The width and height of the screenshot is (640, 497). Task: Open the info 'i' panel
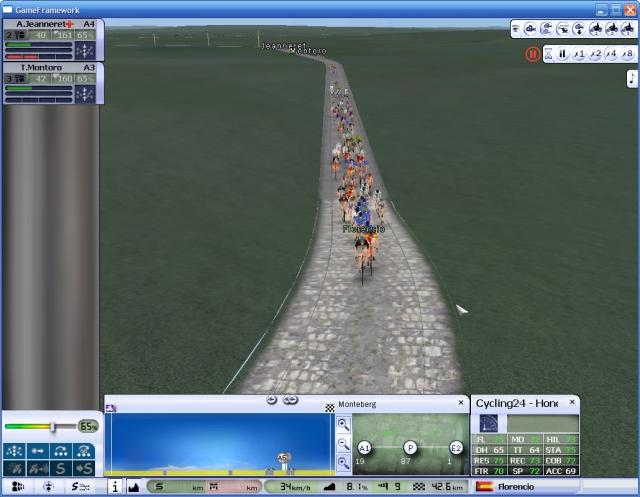(114, 487)
